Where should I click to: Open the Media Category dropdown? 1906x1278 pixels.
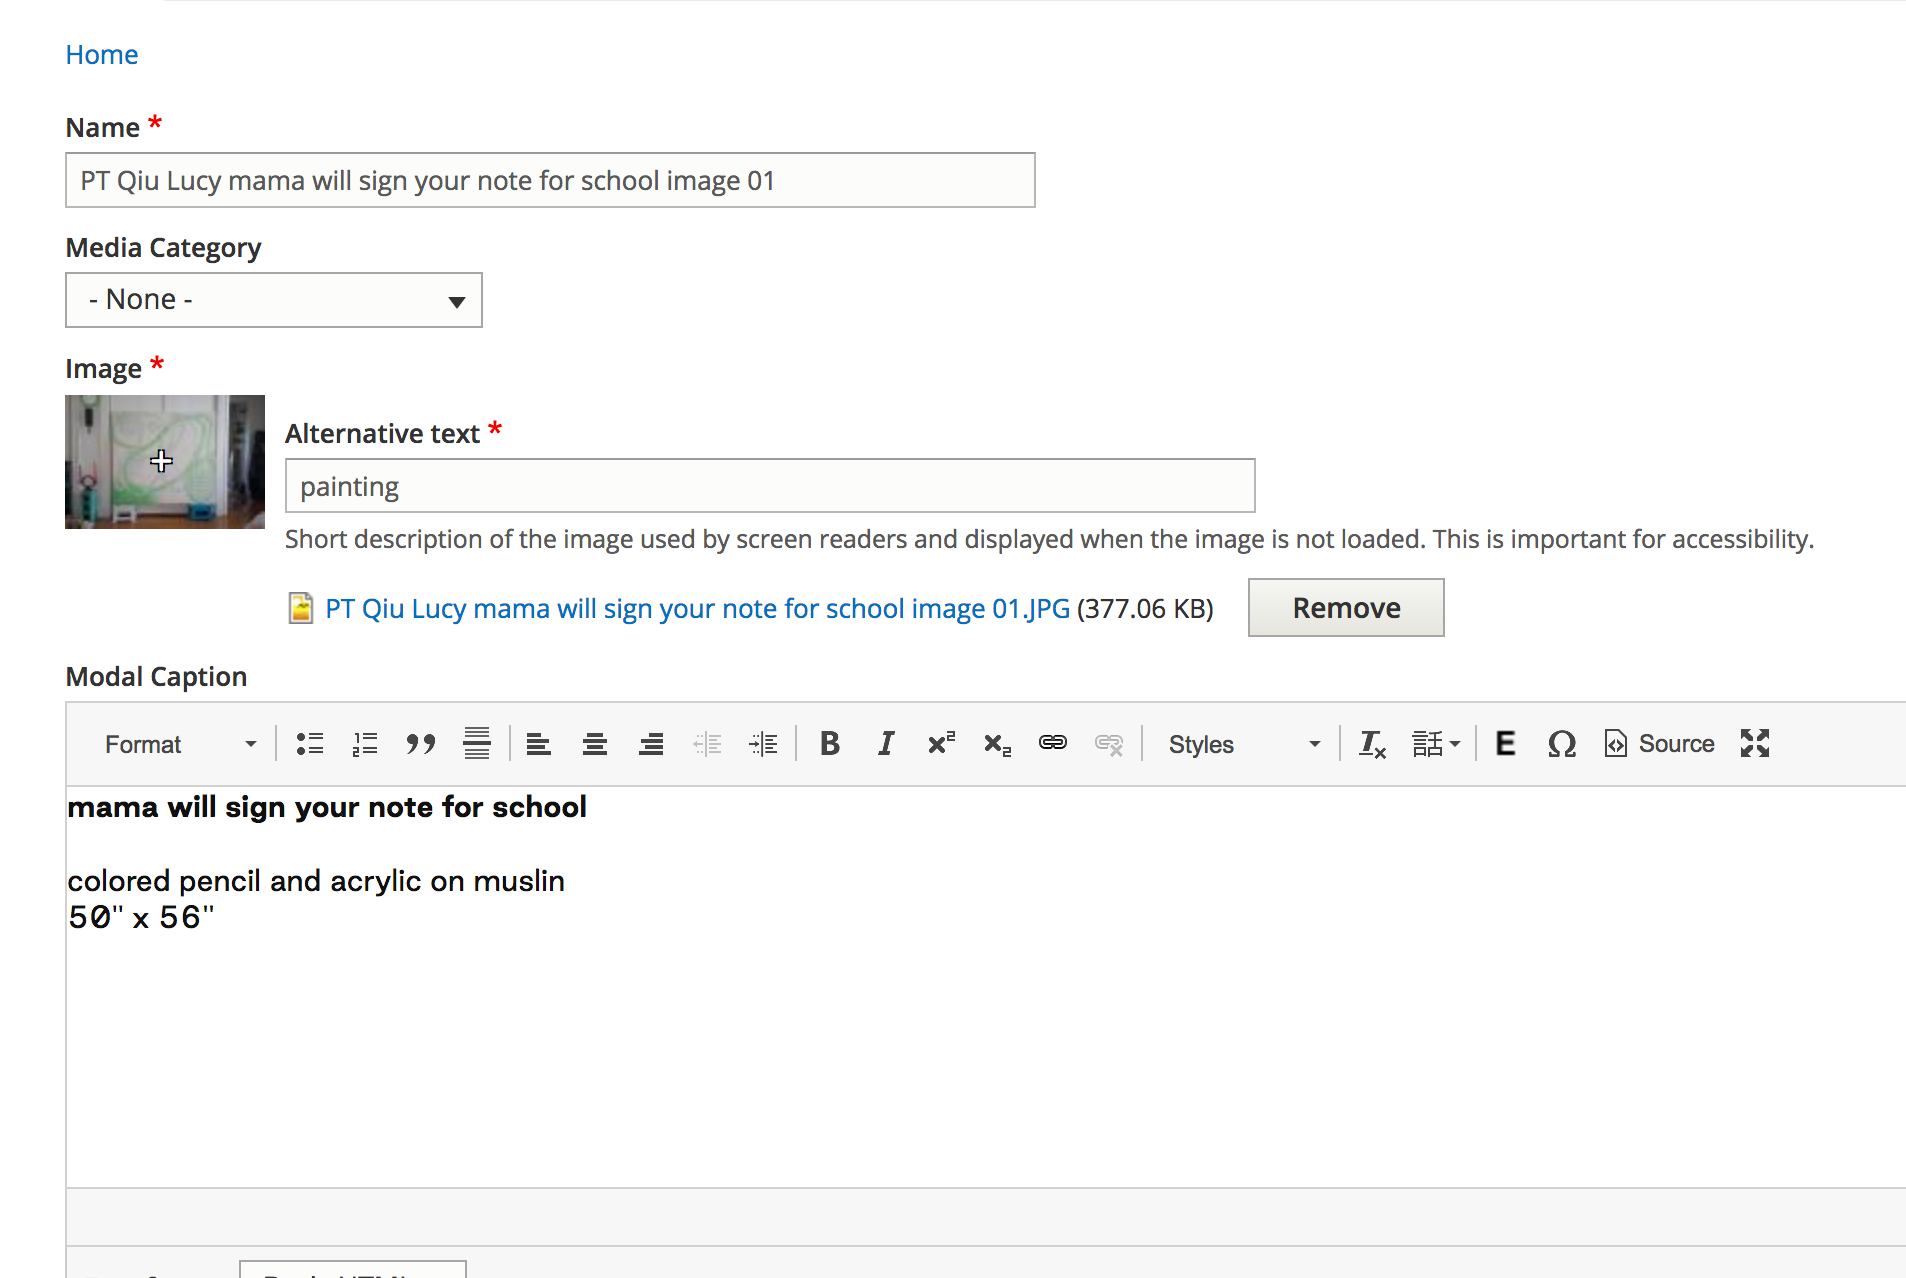click(x=274, y=300)
